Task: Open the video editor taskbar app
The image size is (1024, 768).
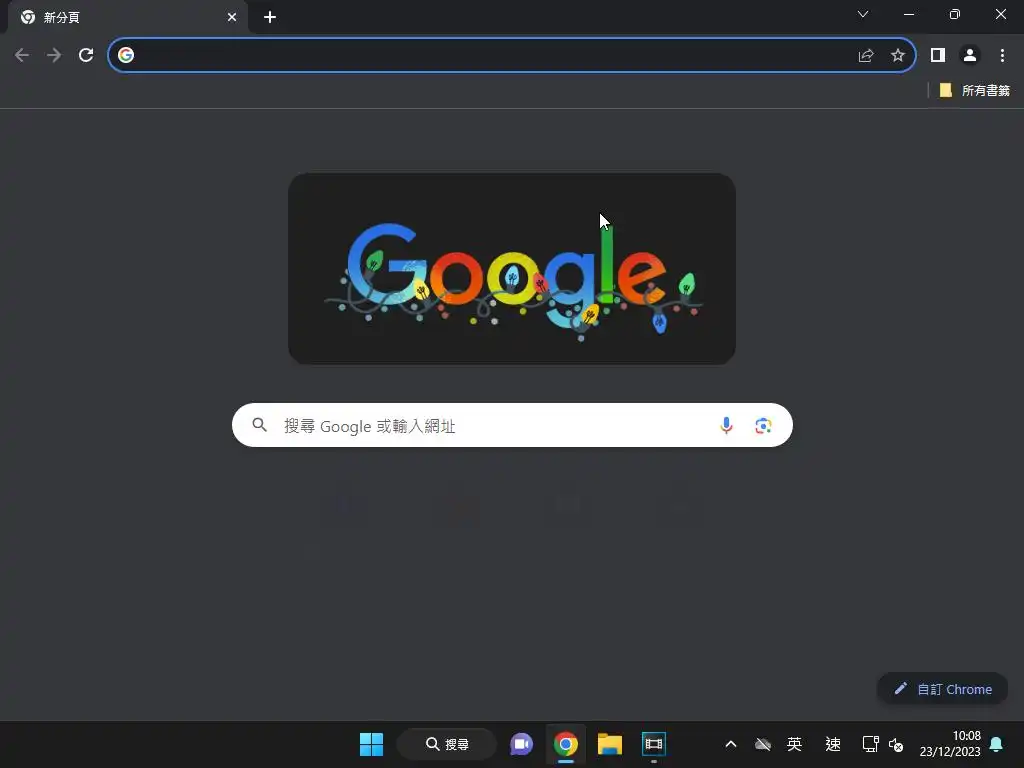Action: pos(654,744)
